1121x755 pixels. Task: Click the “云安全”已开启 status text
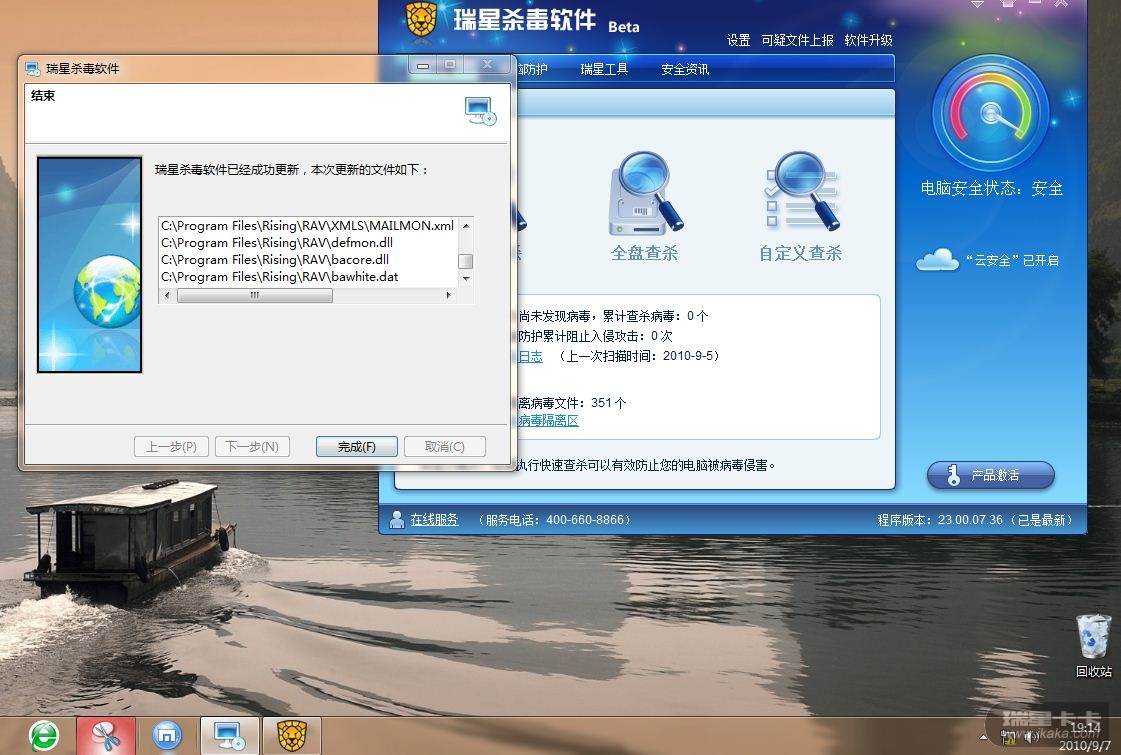[1012, 260]
